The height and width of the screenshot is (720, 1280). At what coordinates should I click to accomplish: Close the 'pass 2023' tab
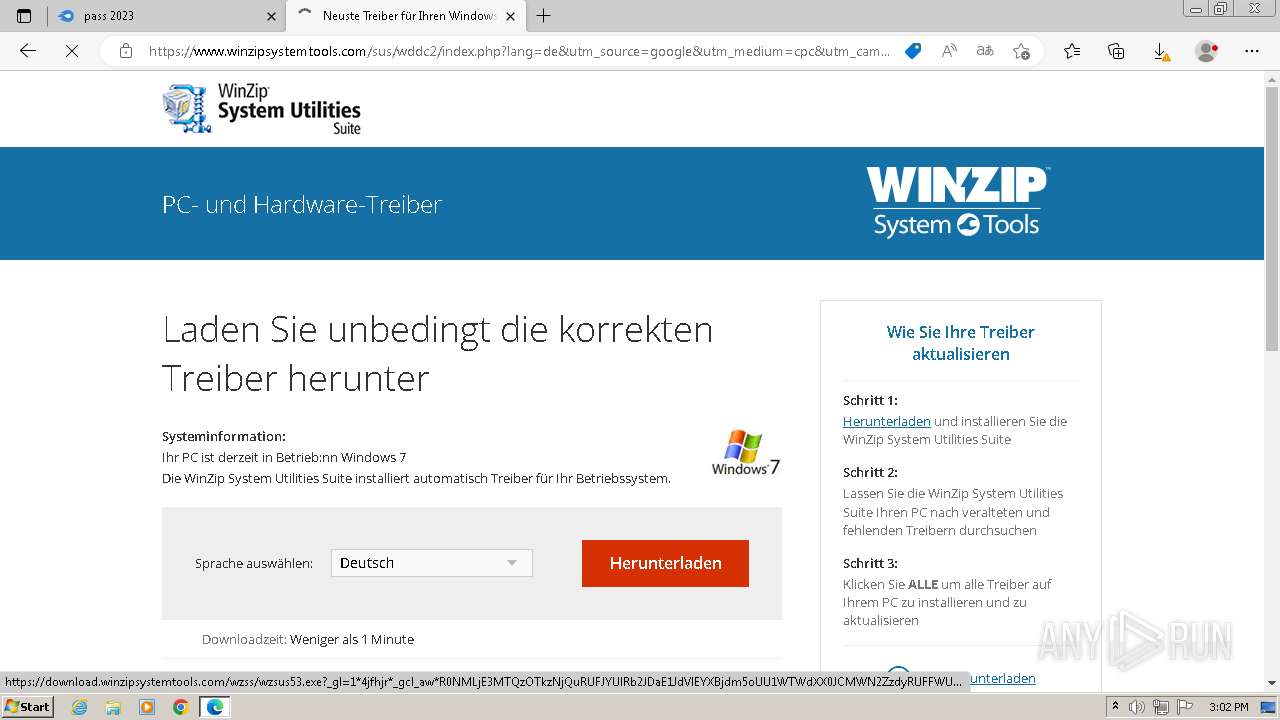coord(272,16)
